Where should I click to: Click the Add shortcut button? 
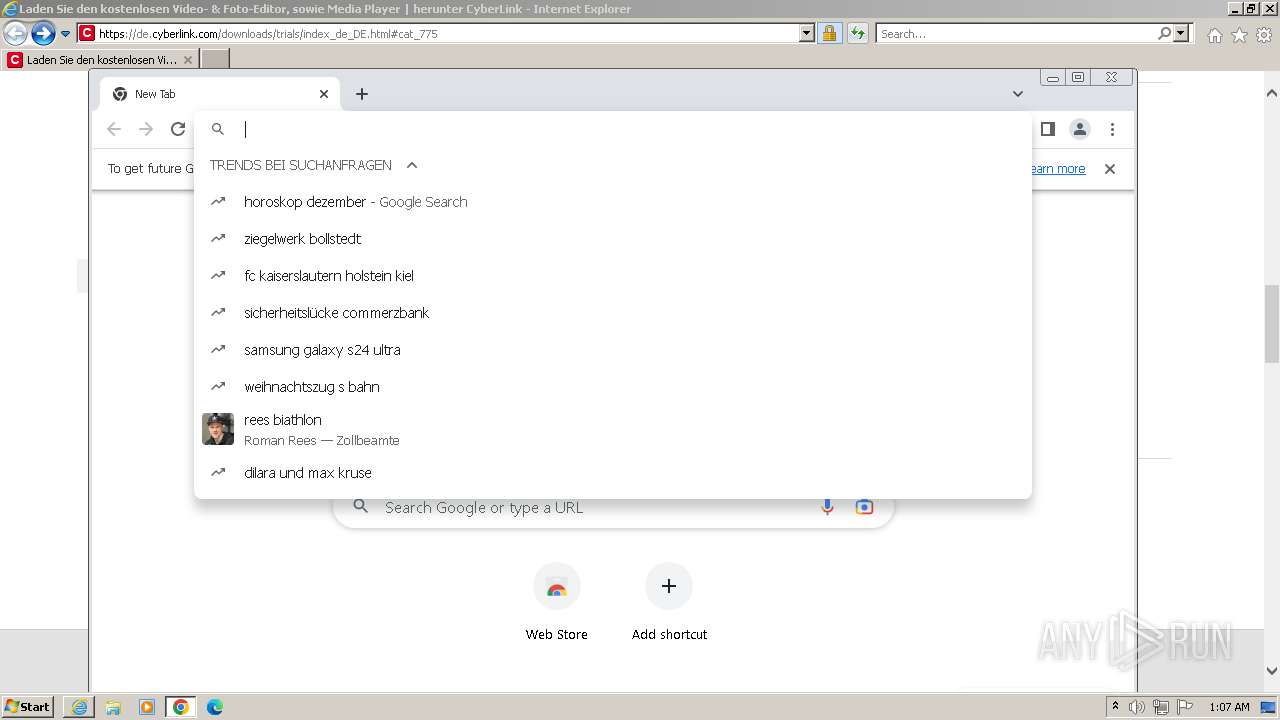coord(669,602)
